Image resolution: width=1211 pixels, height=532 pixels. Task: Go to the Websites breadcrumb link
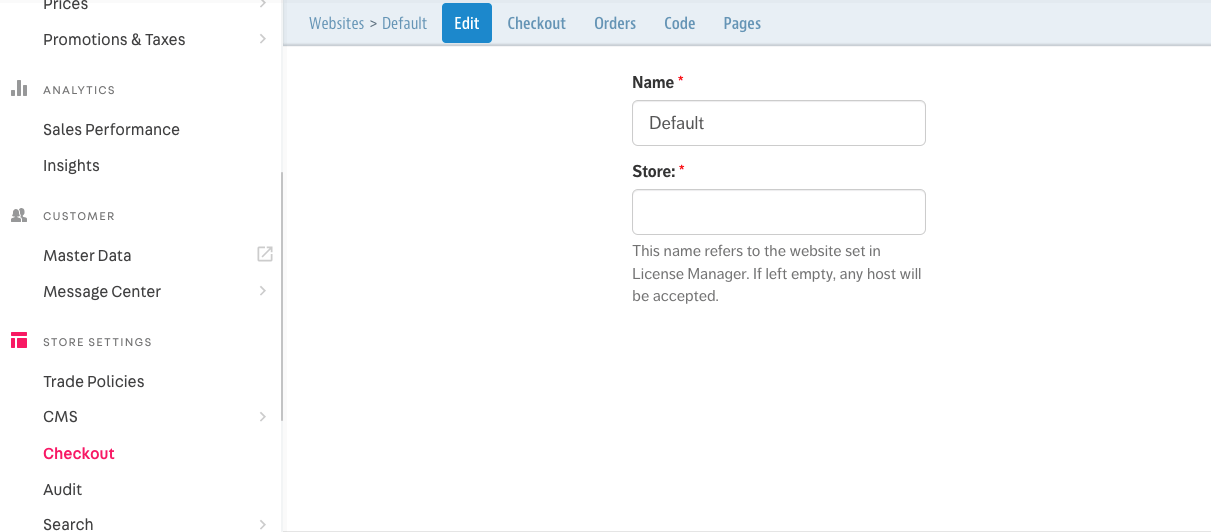(337, 23)
